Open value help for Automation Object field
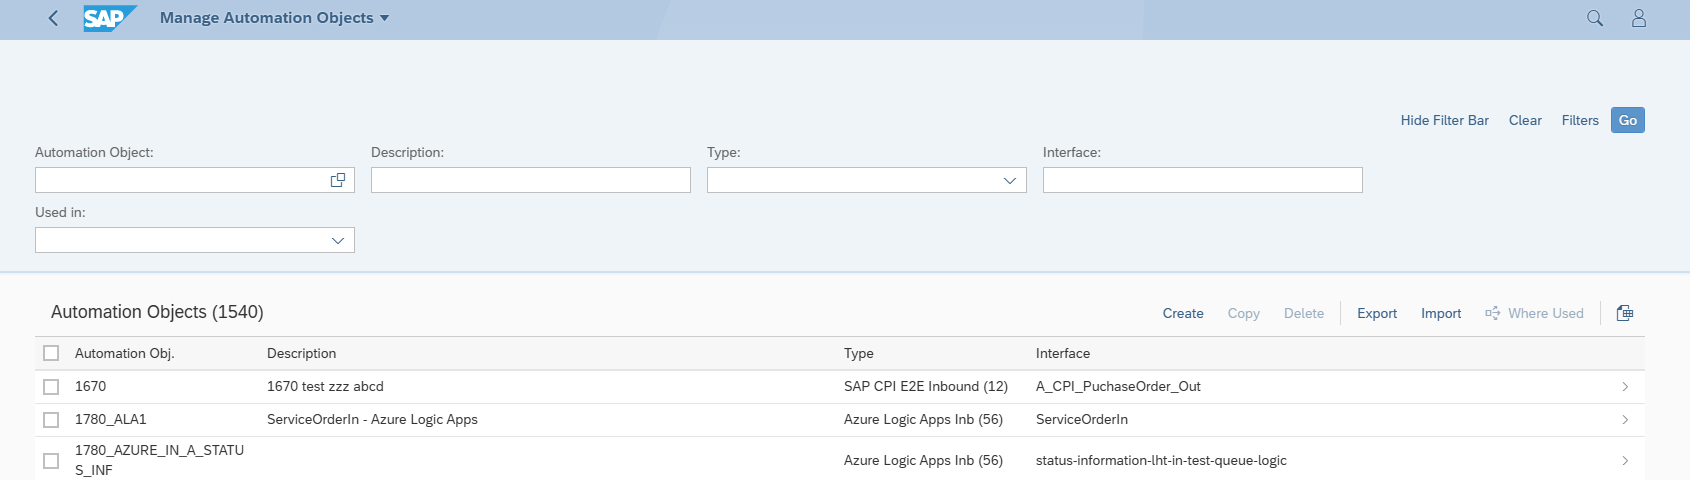The width and height of the screenshot is (1690, 480). click(x=338, y=180)
